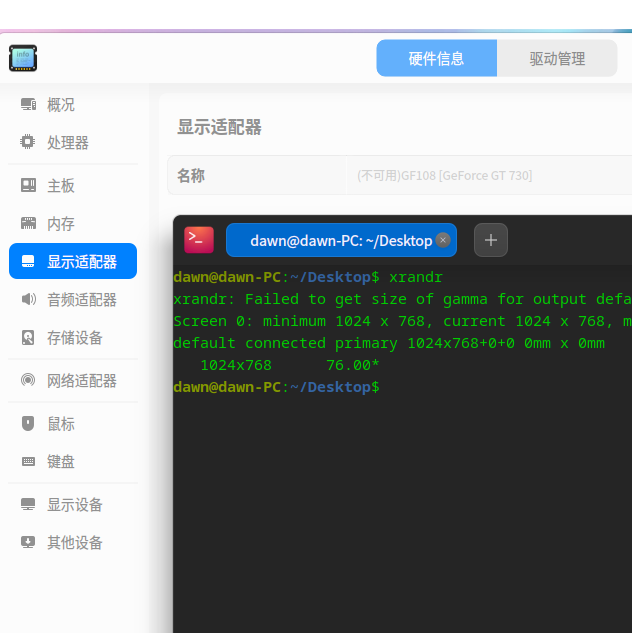Click the xrandr command text in terminal
The image size is (632, 633).
(x=416, y=277)
